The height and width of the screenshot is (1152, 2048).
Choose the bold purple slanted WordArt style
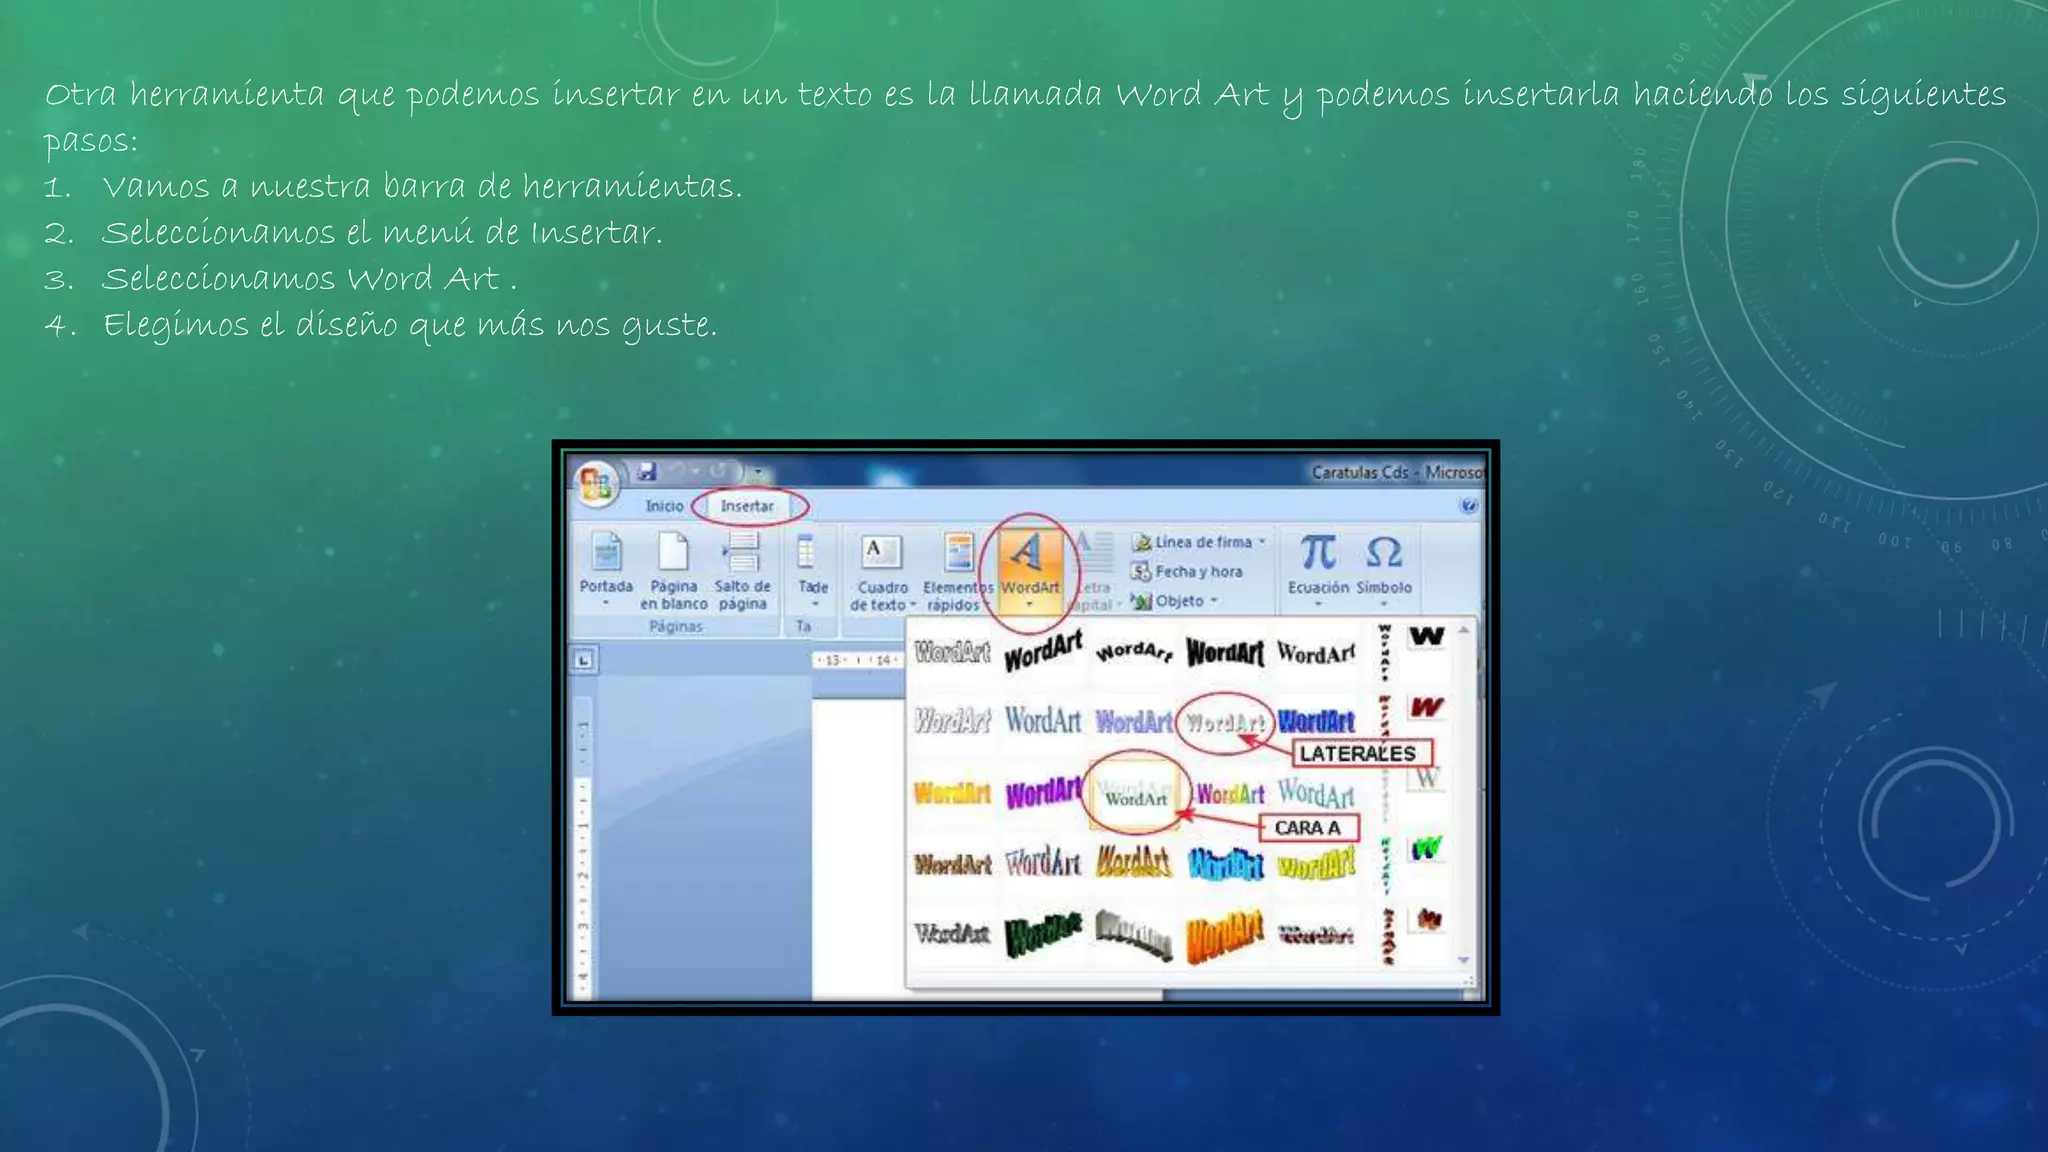[1043, 793]
